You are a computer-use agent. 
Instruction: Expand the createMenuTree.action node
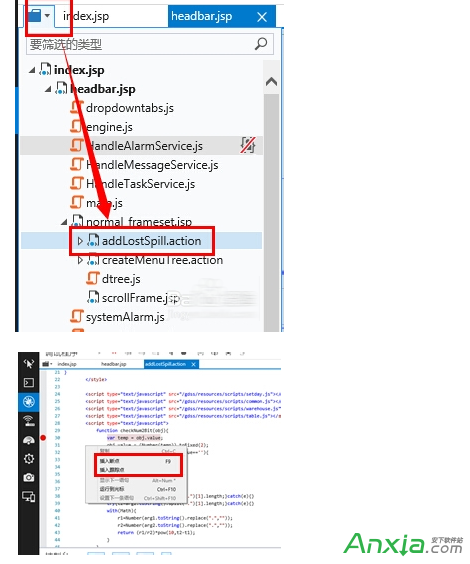[x=80, y=260]
